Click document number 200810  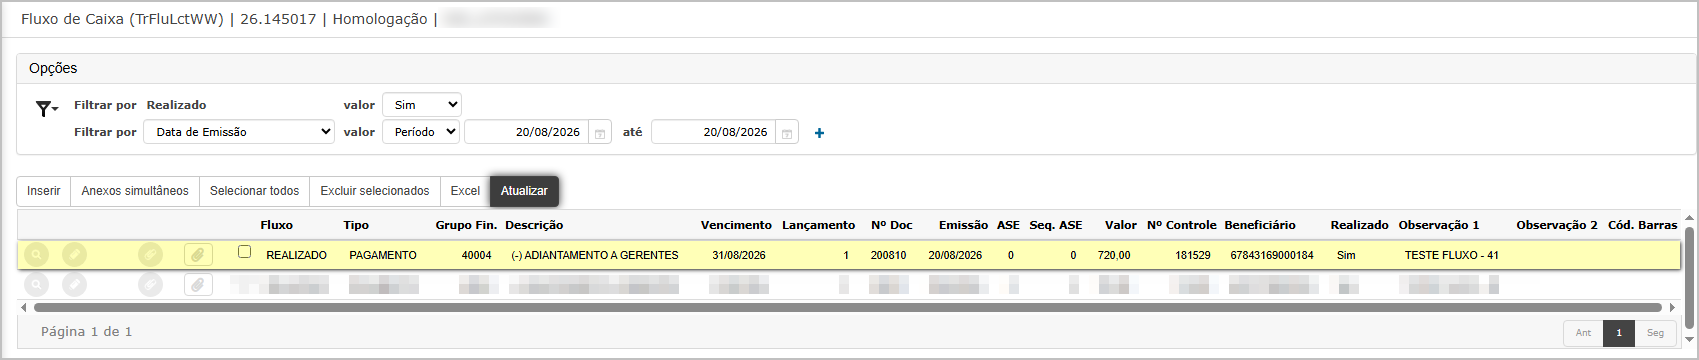tap(888, 255)
